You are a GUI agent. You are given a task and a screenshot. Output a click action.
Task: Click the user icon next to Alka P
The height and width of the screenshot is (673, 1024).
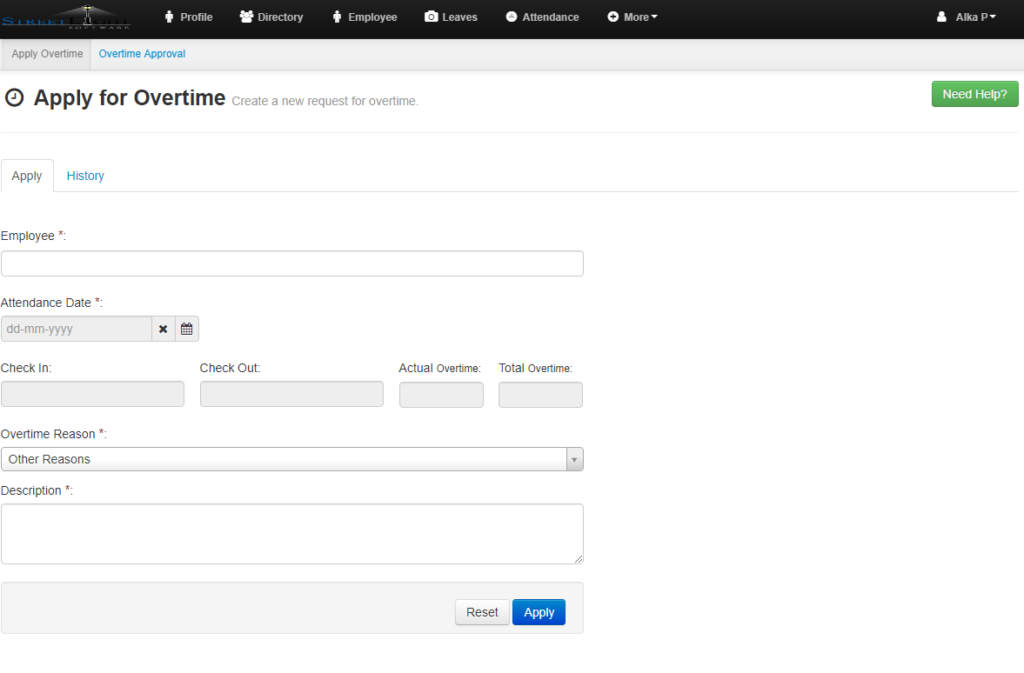(940, 16)
